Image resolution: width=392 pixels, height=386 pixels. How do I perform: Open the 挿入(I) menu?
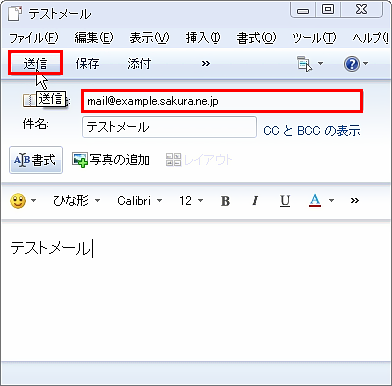203,38
